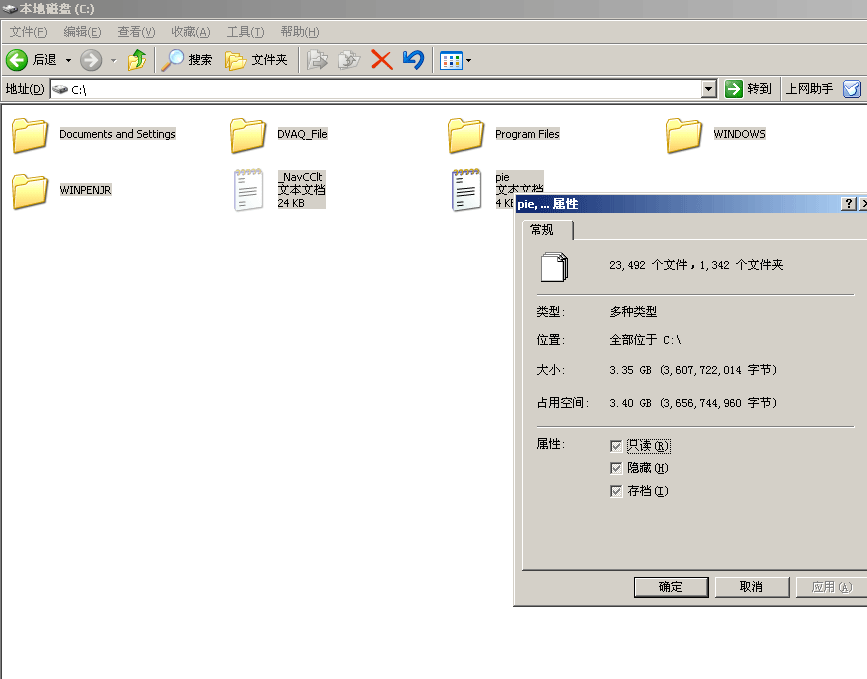
Task: Click the blue Undo arrow icon
Action: [413, 60]
